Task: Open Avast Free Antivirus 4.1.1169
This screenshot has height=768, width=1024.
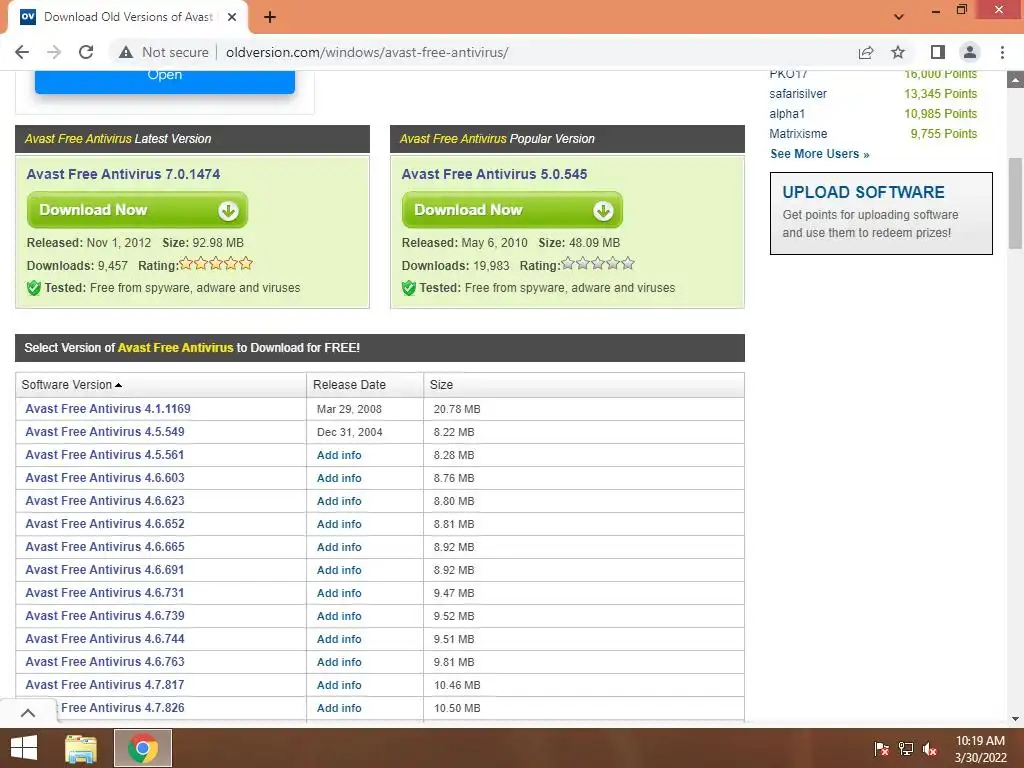Action: pos(108,409)
